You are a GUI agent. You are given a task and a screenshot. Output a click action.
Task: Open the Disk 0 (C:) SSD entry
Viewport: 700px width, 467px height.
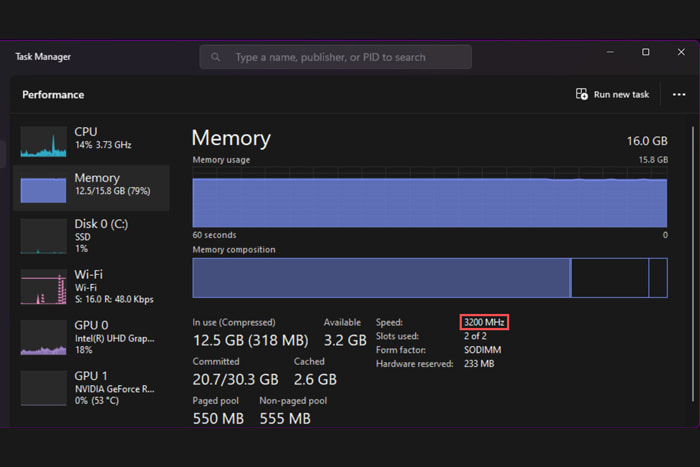click(92, 235)
